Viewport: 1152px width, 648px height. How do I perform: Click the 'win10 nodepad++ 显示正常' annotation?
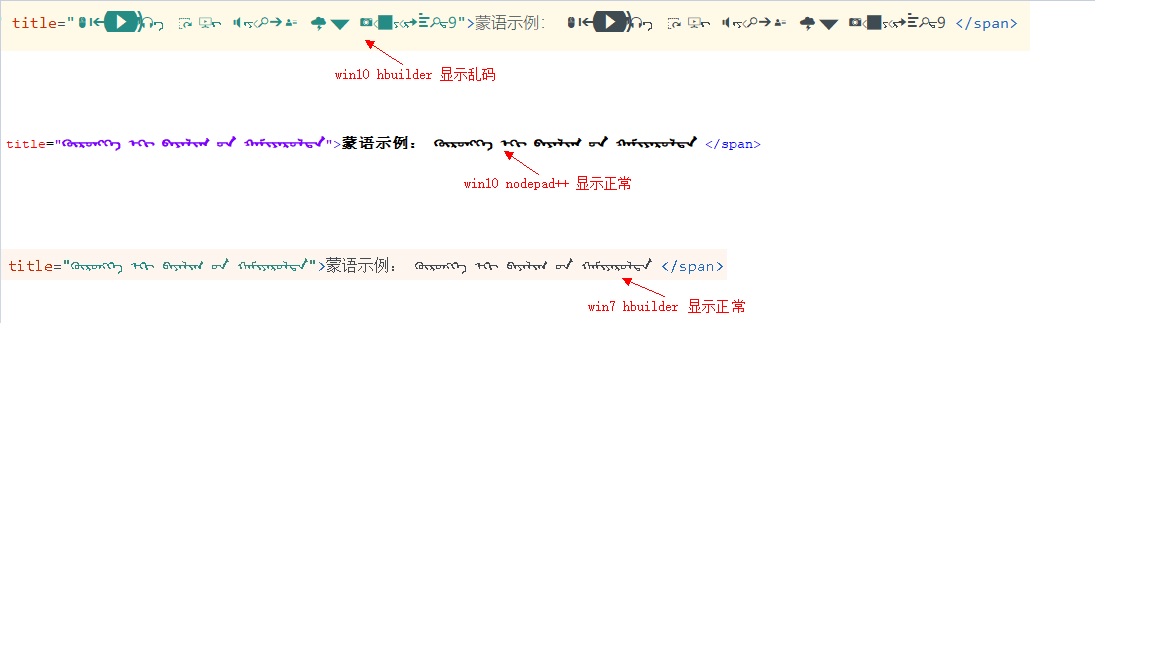tap(547, 184)
